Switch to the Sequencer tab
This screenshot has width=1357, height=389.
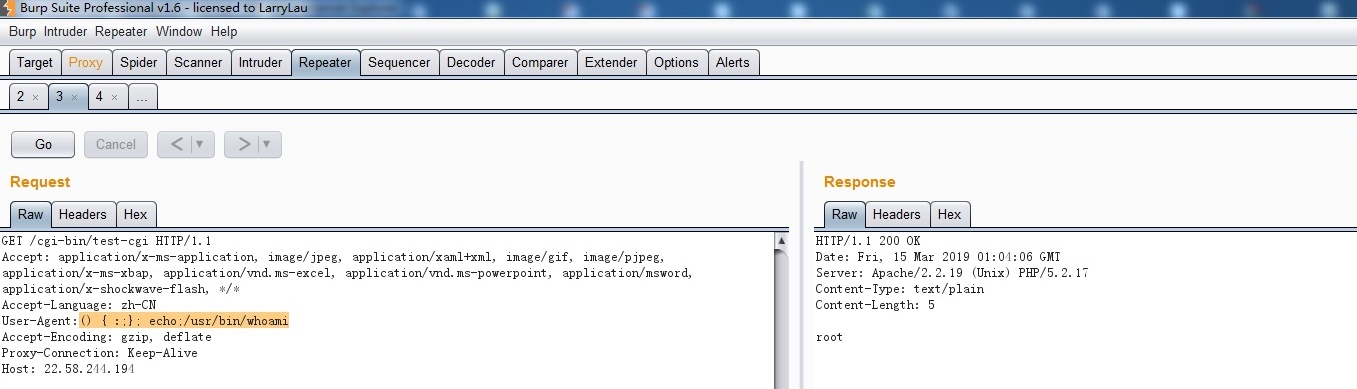399,62
